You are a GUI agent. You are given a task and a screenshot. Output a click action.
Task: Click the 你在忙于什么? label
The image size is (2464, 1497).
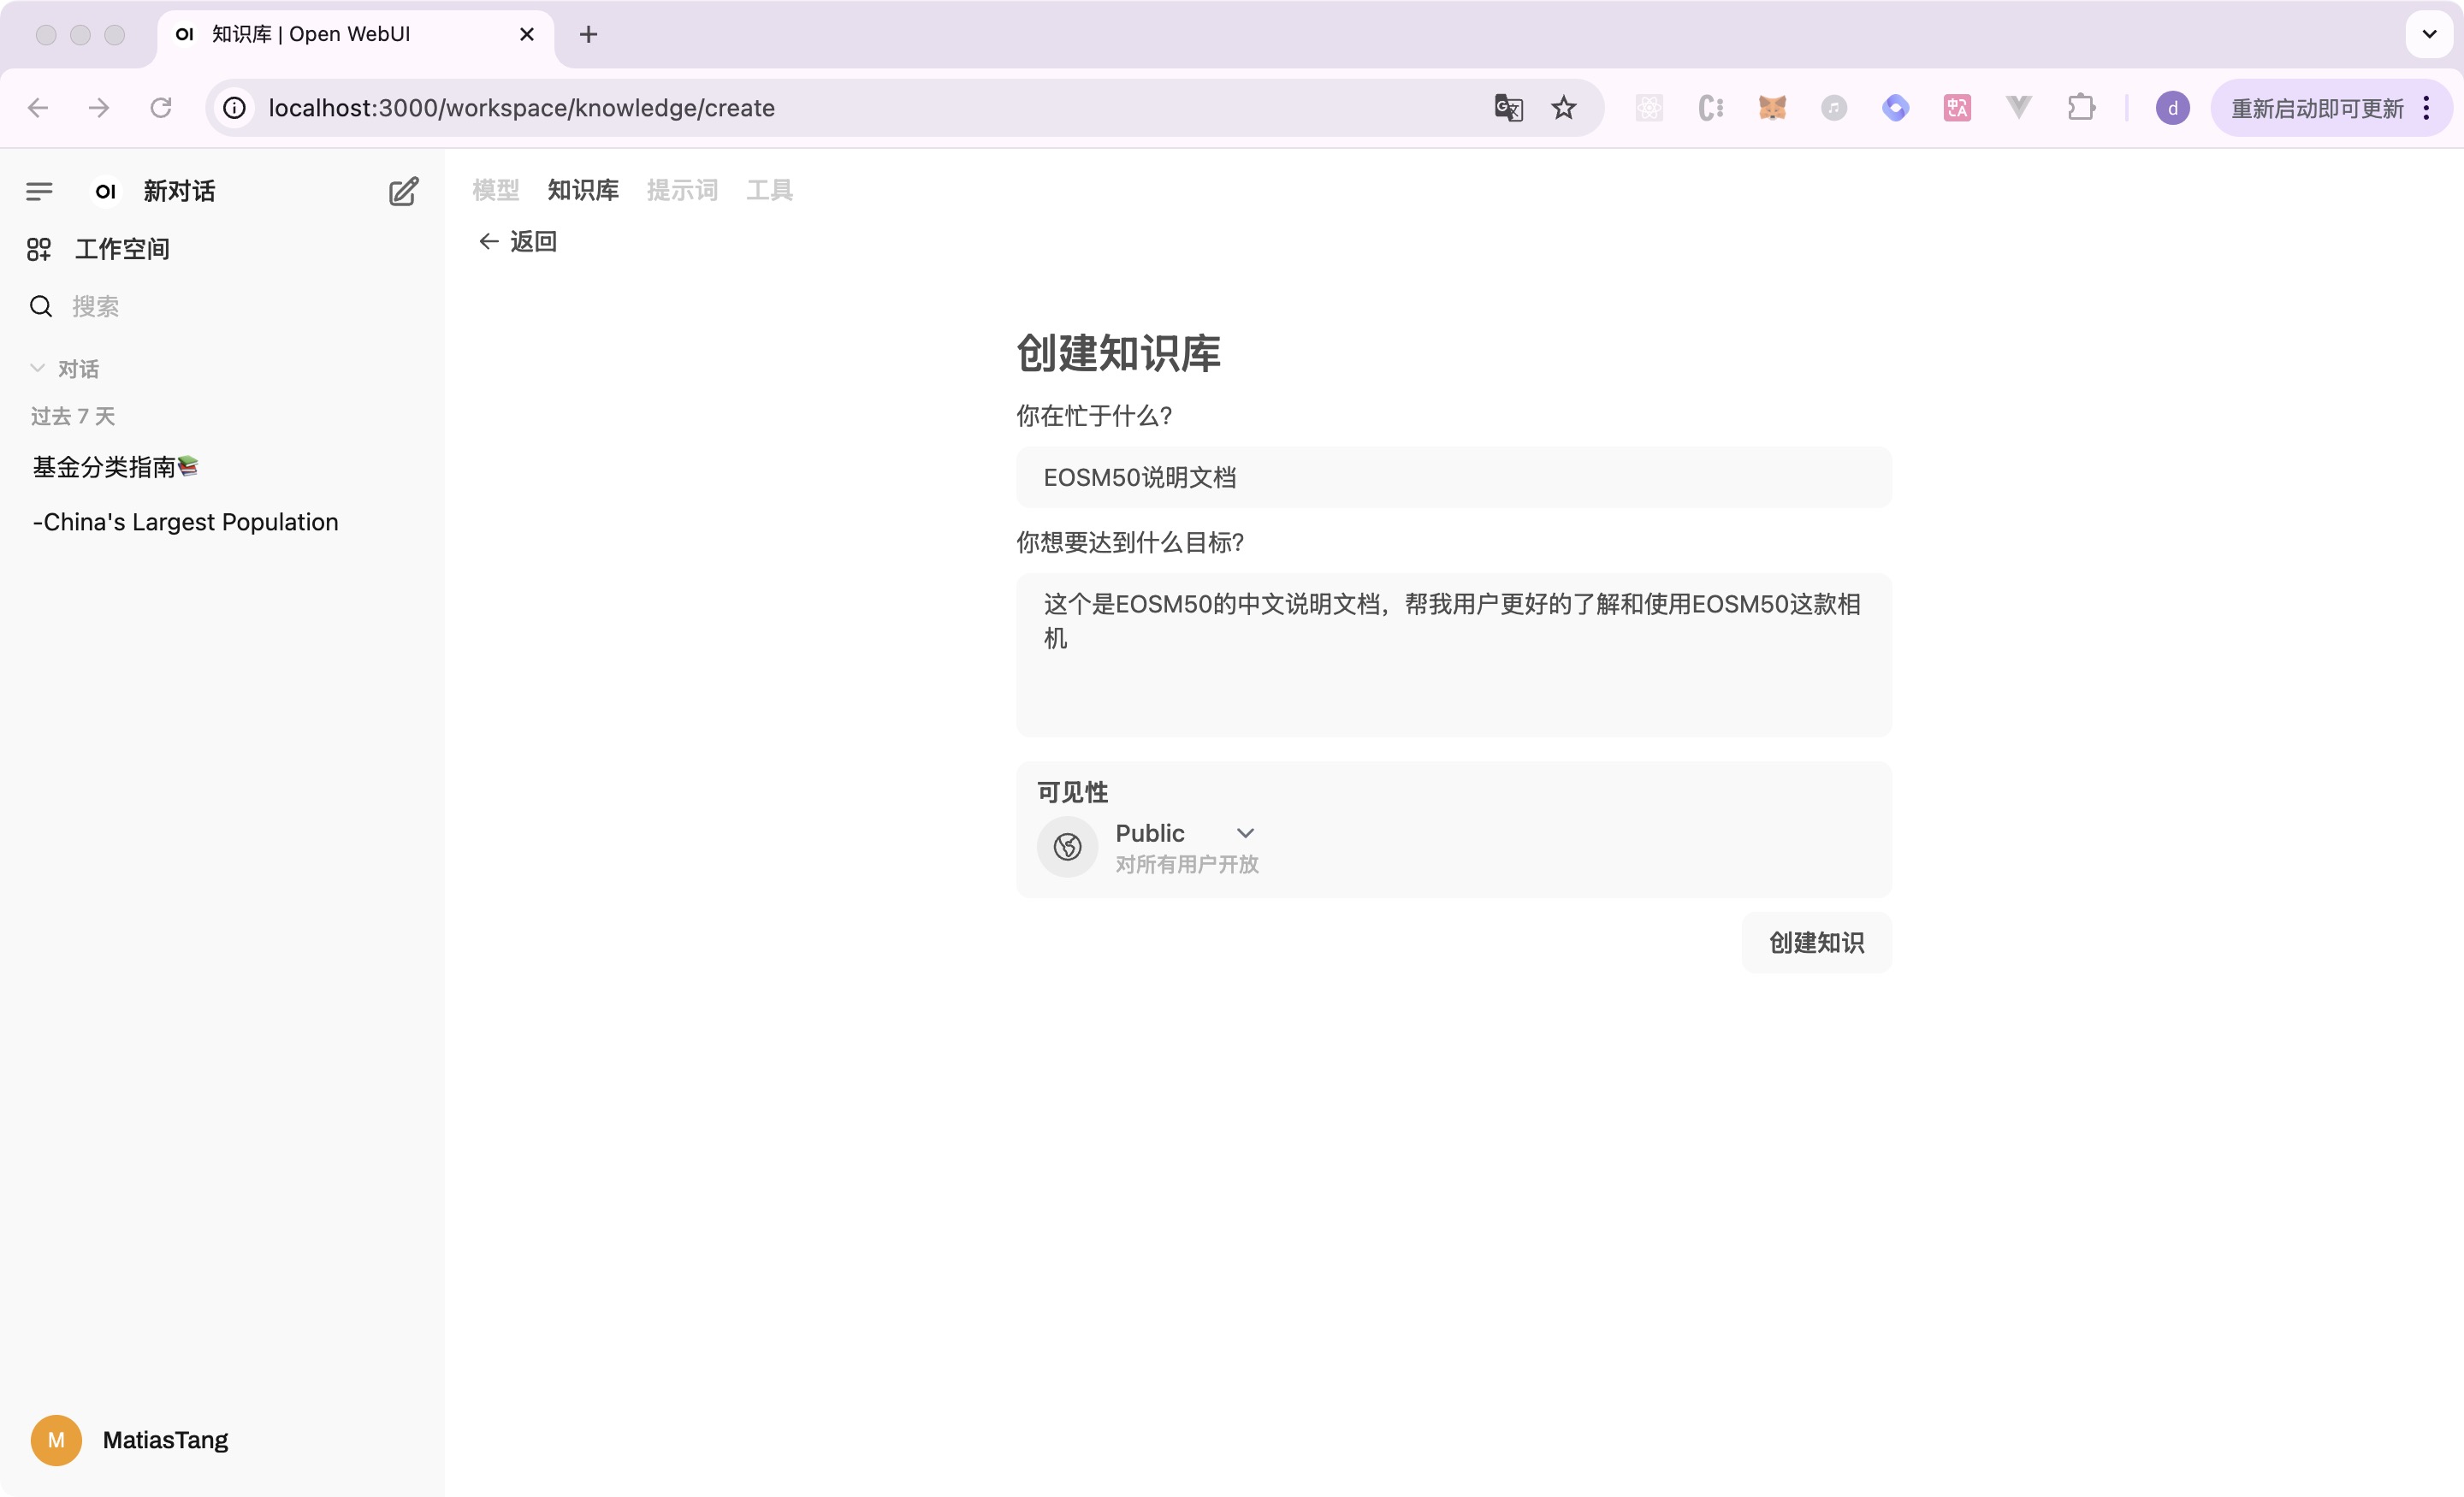(x=1094, y=416)
